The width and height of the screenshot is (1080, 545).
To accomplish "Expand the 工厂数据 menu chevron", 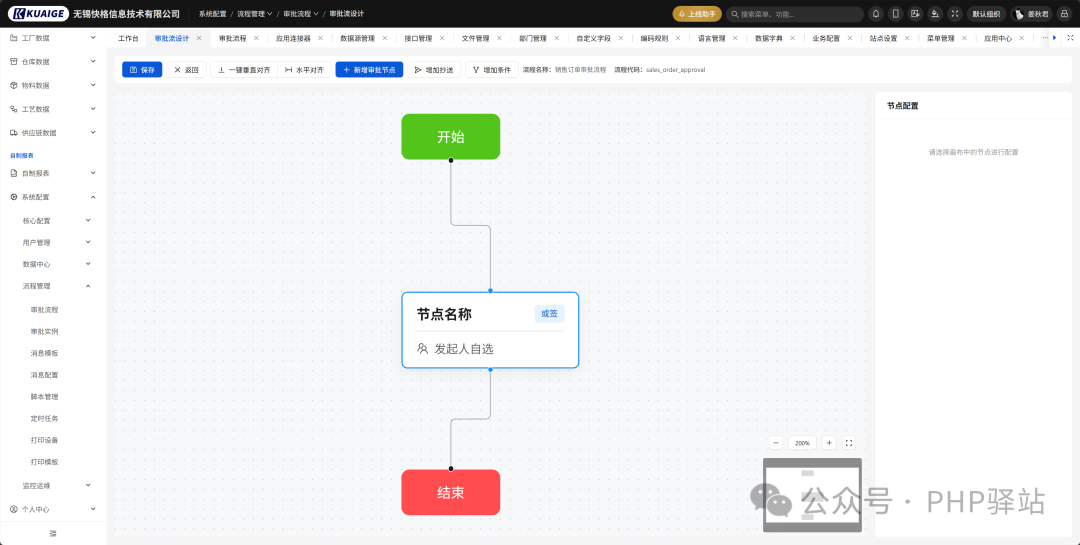I will coord(93,38).
